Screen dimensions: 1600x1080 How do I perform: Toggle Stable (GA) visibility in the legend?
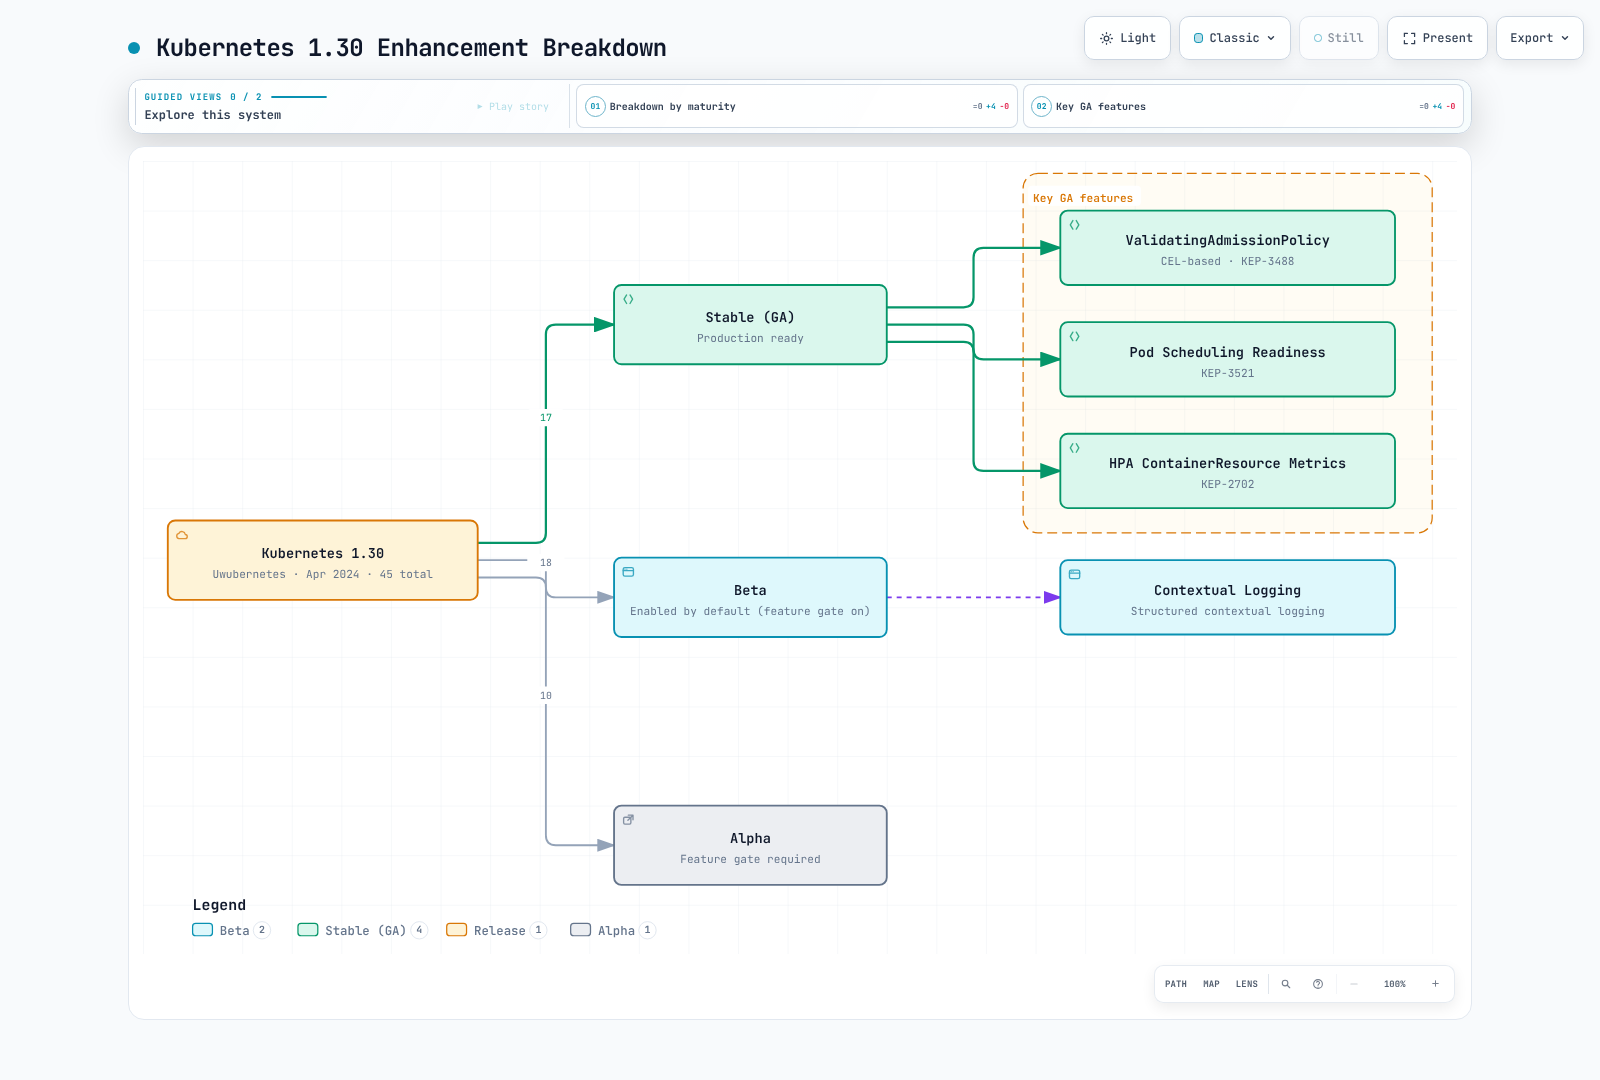point(362,930)
